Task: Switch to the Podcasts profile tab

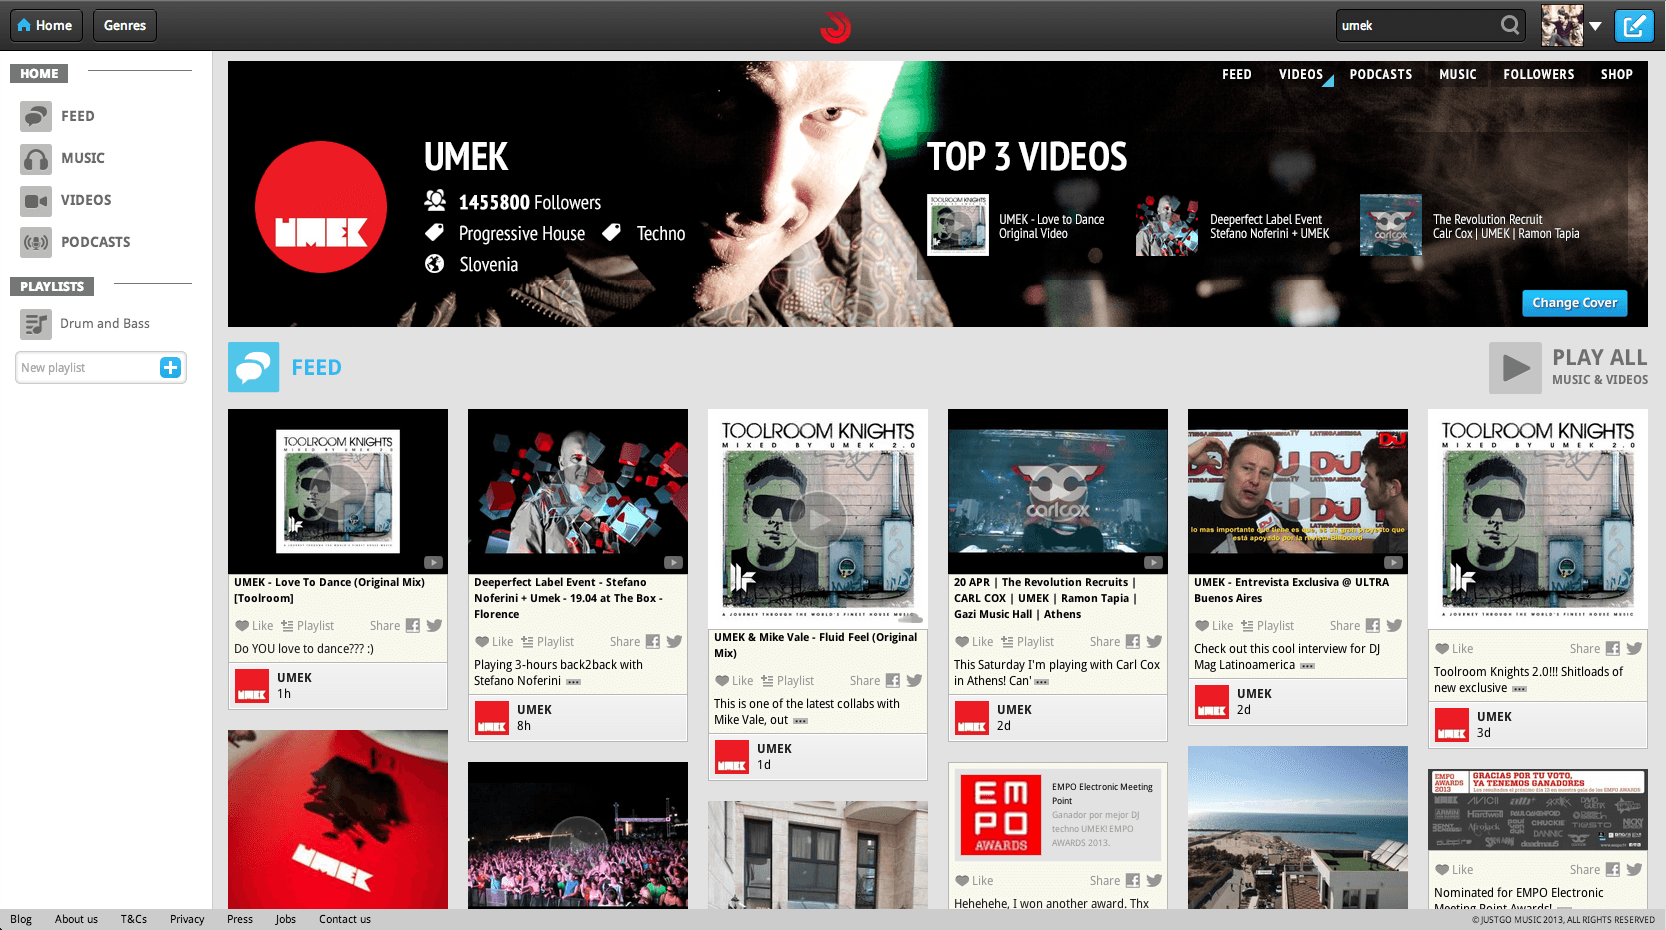Action: (1381, 74)
